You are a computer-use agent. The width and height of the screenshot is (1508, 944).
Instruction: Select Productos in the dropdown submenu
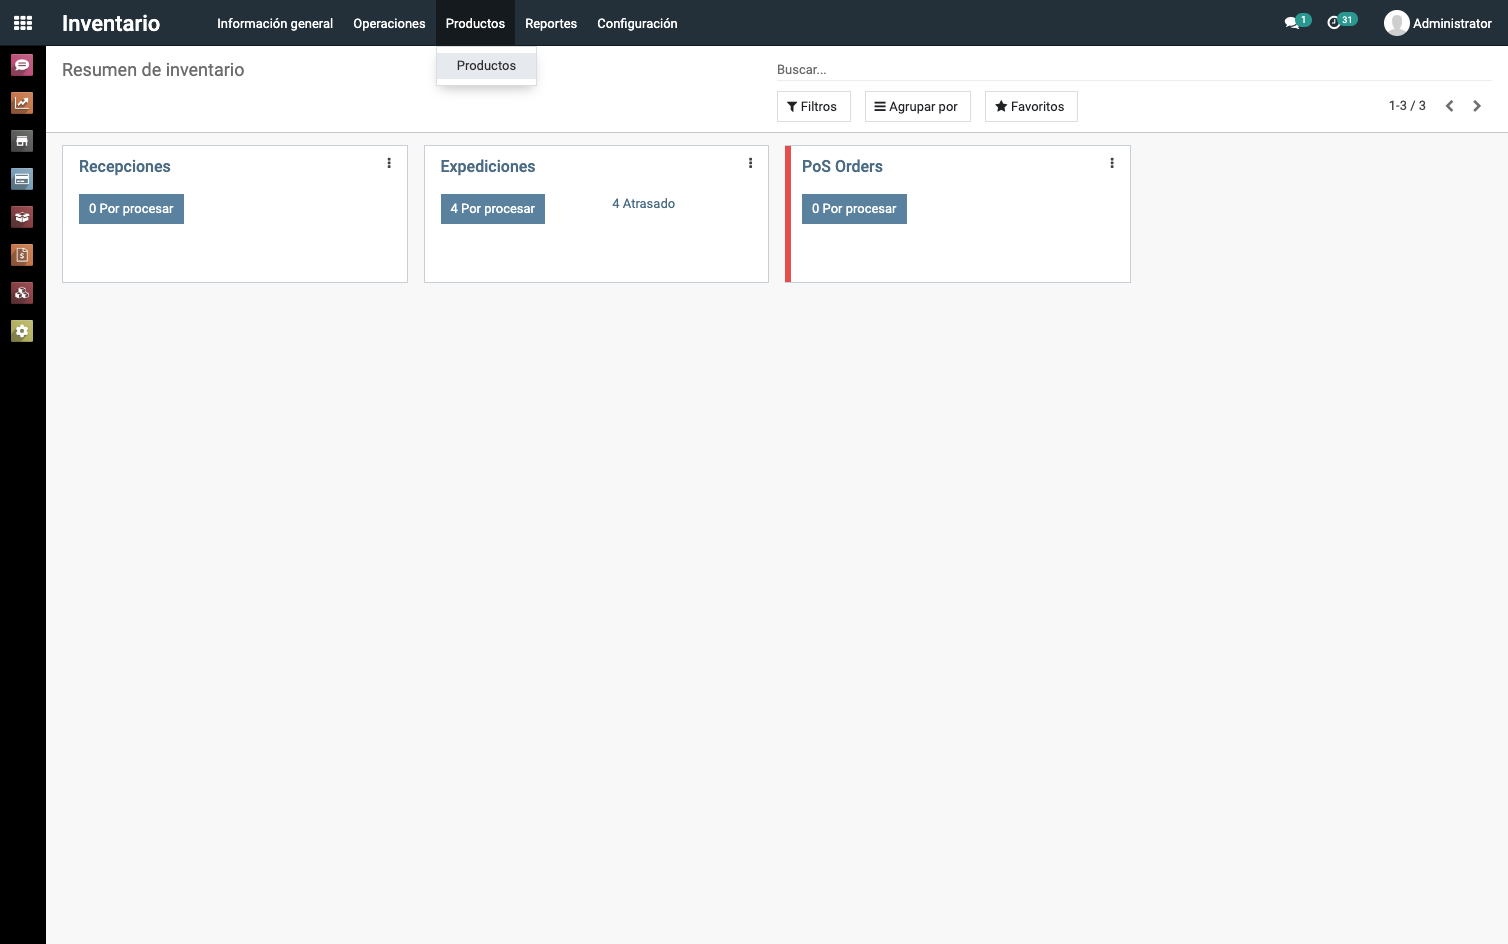(486, 66)
